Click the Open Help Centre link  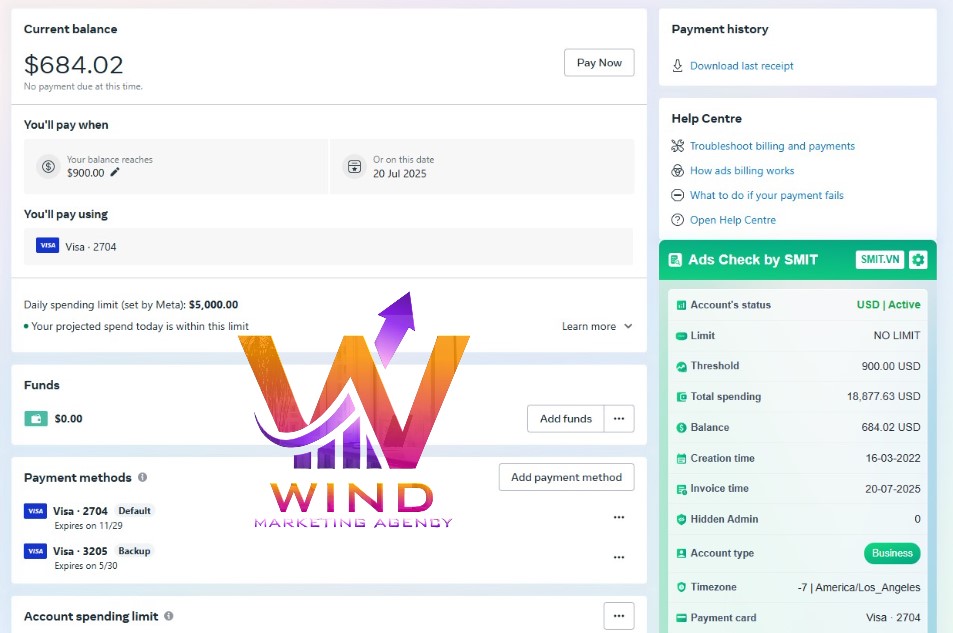tap(732, 220)
